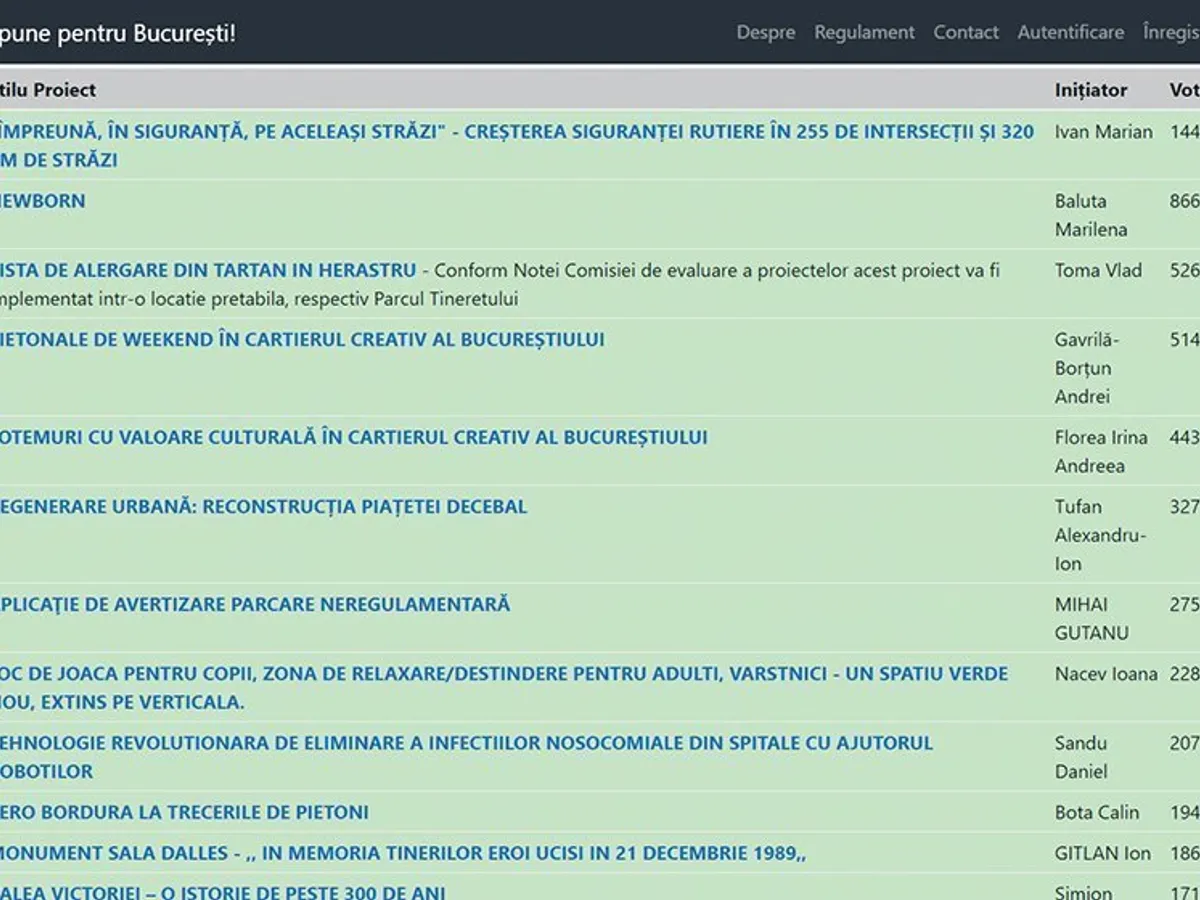Sort projects by the Vot column
This screenshot has height=900, width=1200.
tap(1183, 90)
